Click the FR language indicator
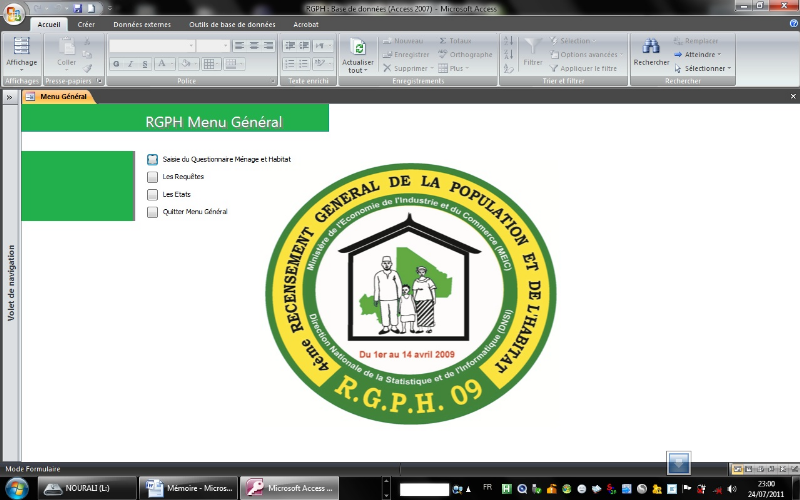The height and width of the screenshot is (500, 800). pos(487,488)
